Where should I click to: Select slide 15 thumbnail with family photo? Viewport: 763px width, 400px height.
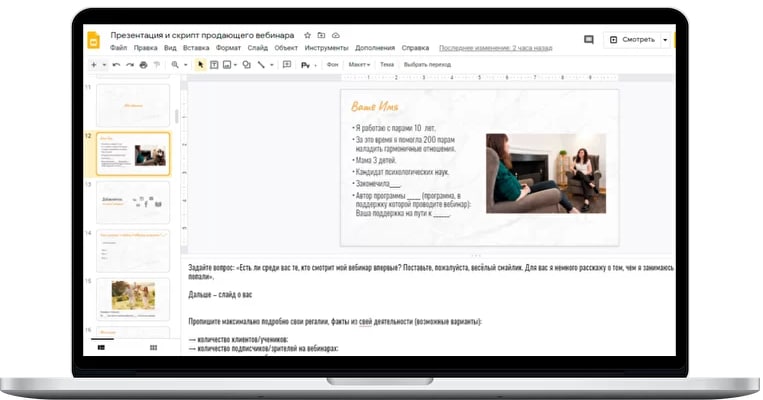tap(133, 299)
